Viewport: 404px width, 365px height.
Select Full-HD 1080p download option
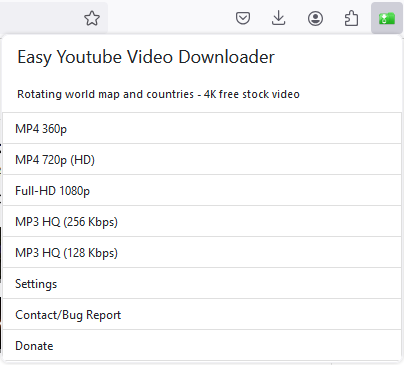(202, 190)
